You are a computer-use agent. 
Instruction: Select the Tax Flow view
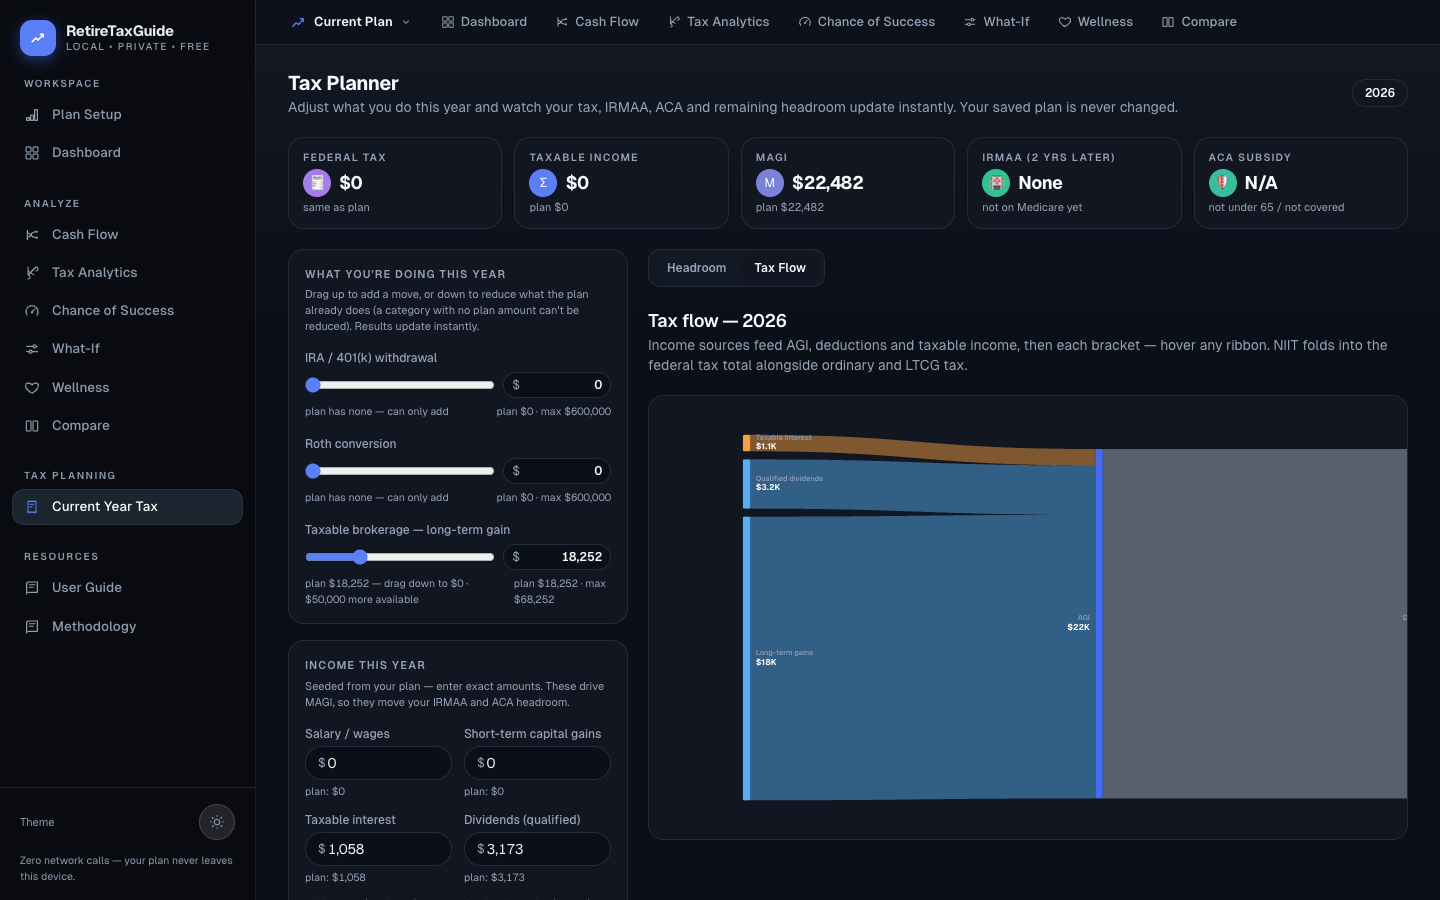(780, 268)
